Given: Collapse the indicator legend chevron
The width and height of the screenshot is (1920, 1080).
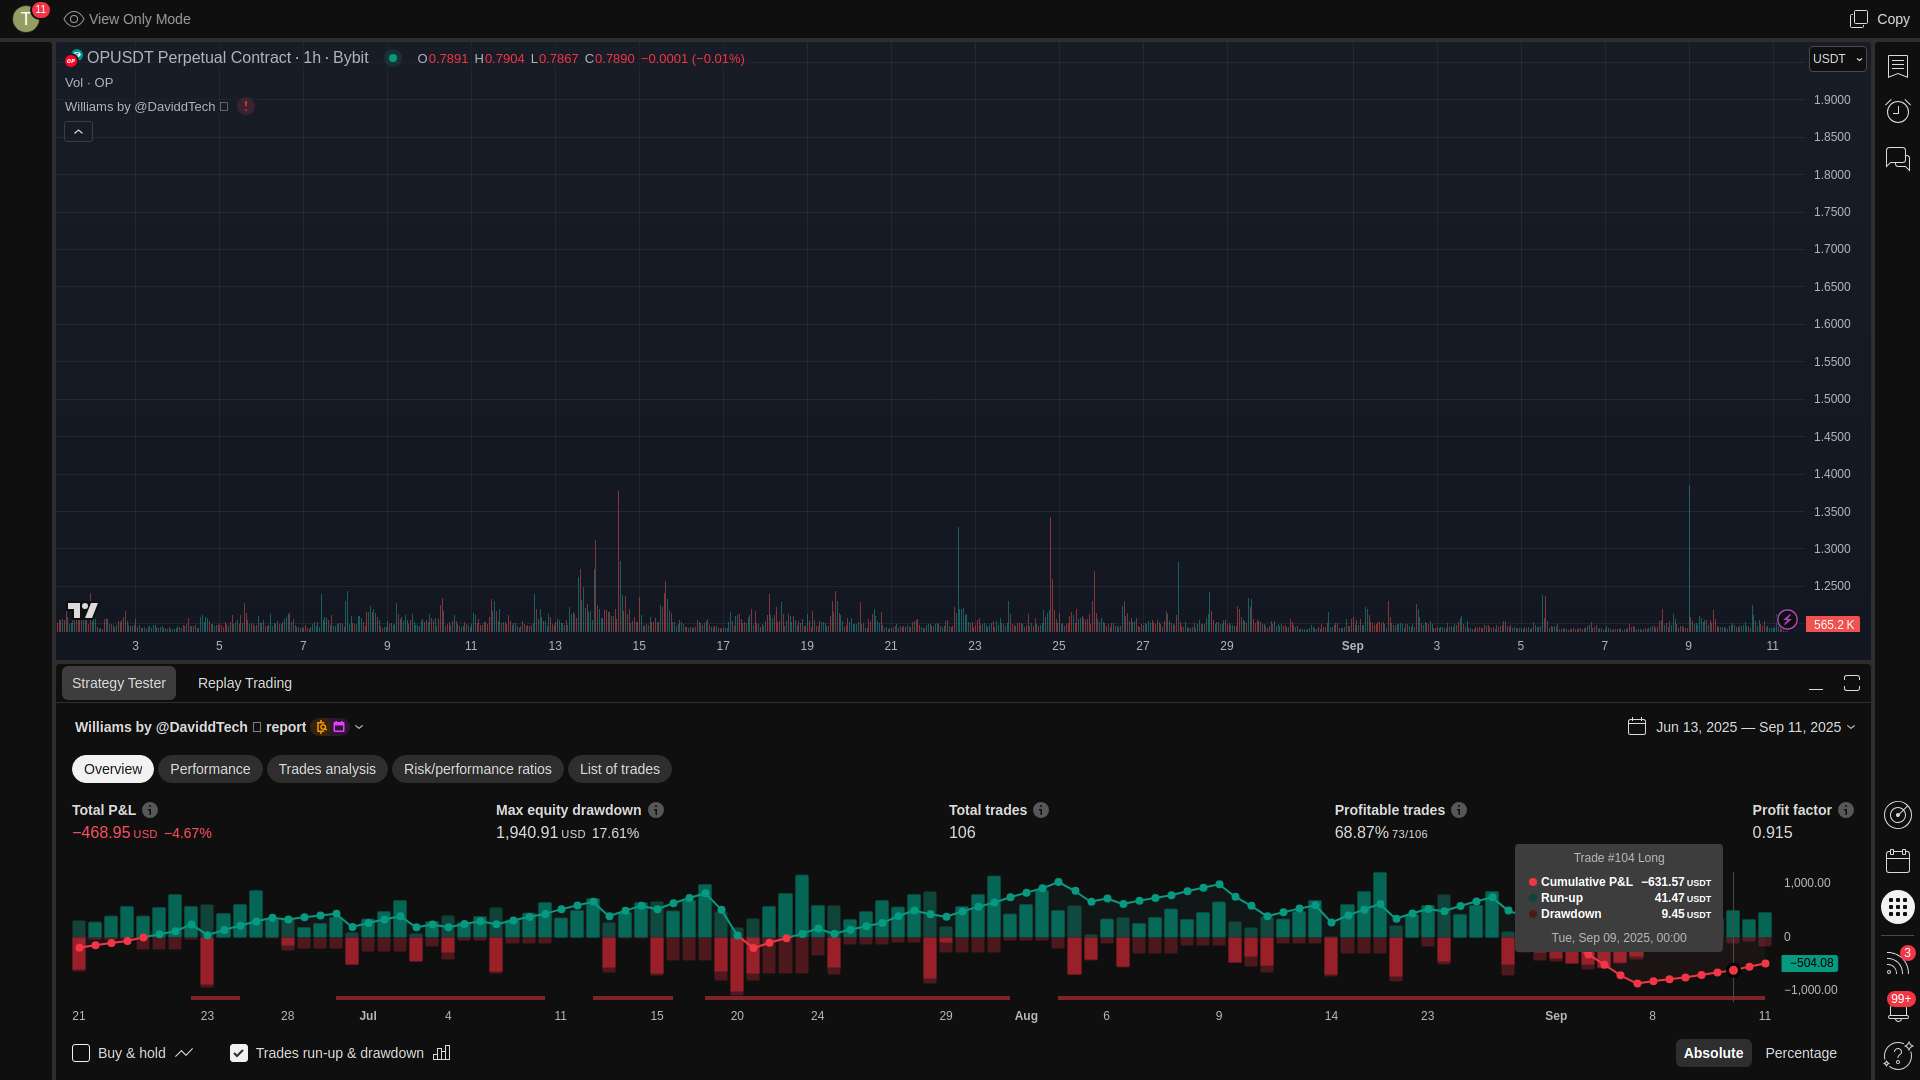Looking at the screenshot, I should tap(78, 132).
